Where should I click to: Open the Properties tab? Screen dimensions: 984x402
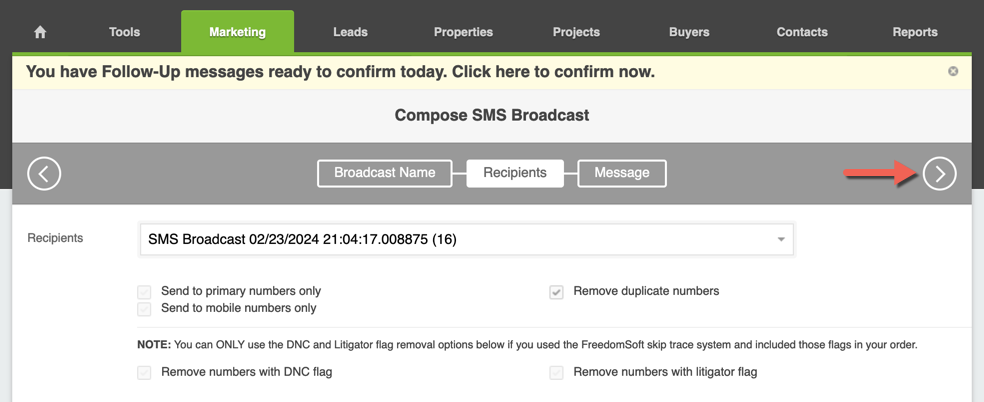(x=463, y=32)
